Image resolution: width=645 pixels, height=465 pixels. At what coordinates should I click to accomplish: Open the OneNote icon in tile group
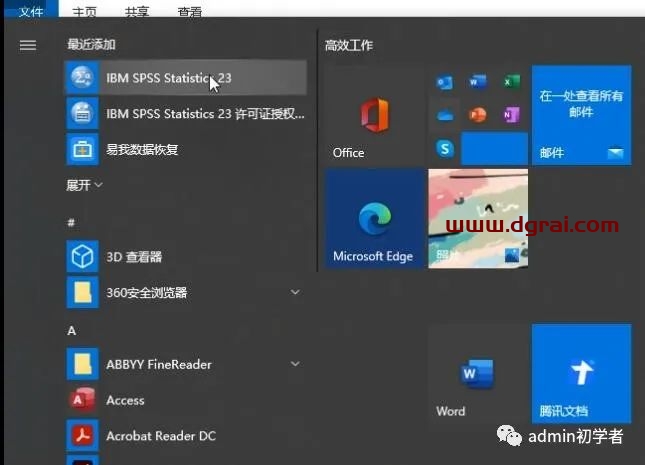[x=511, y=115]
